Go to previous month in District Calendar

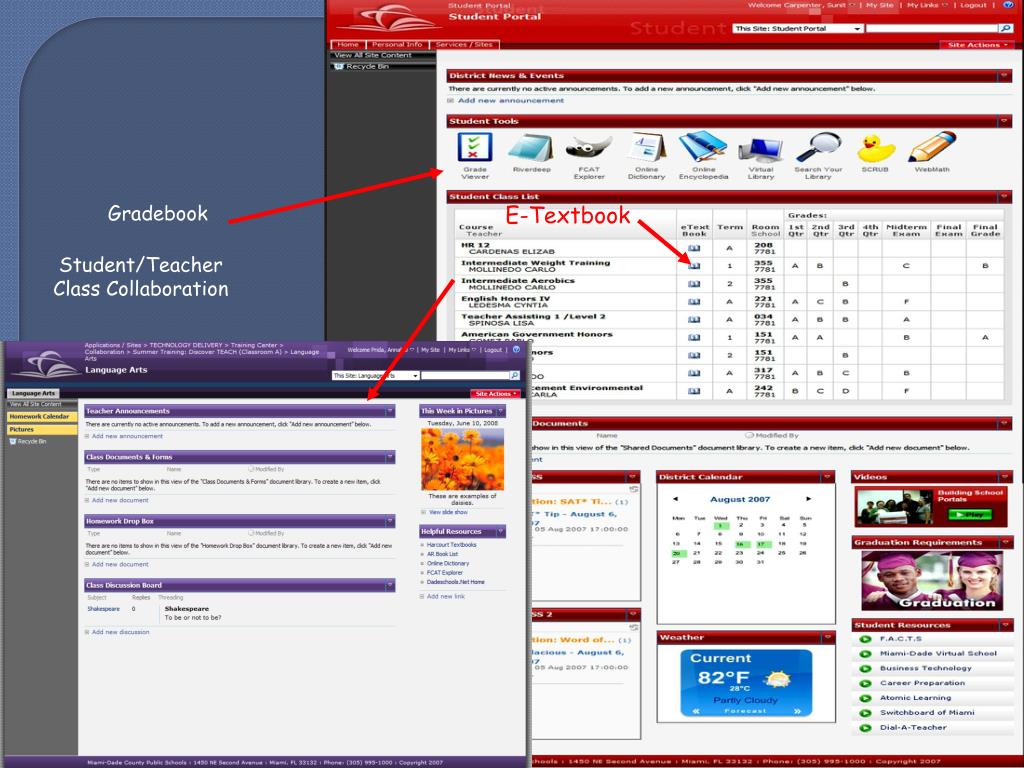coord(675,499)
